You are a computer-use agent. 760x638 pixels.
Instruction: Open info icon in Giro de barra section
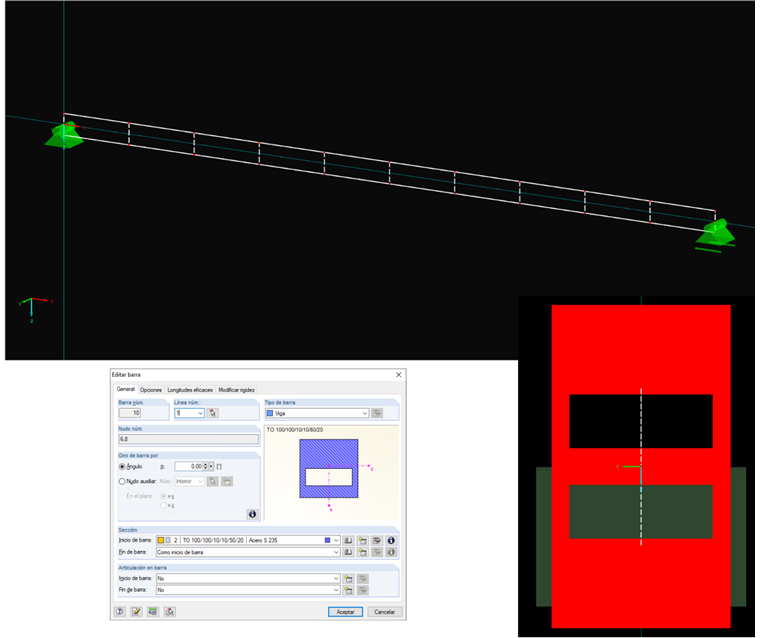click(252, 514)
